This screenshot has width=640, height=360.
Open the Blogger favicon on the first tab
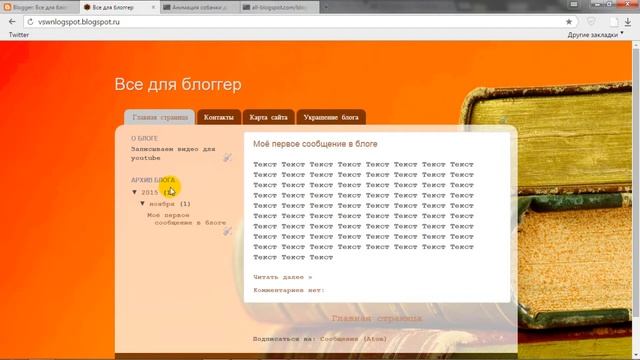pos(7,7)
